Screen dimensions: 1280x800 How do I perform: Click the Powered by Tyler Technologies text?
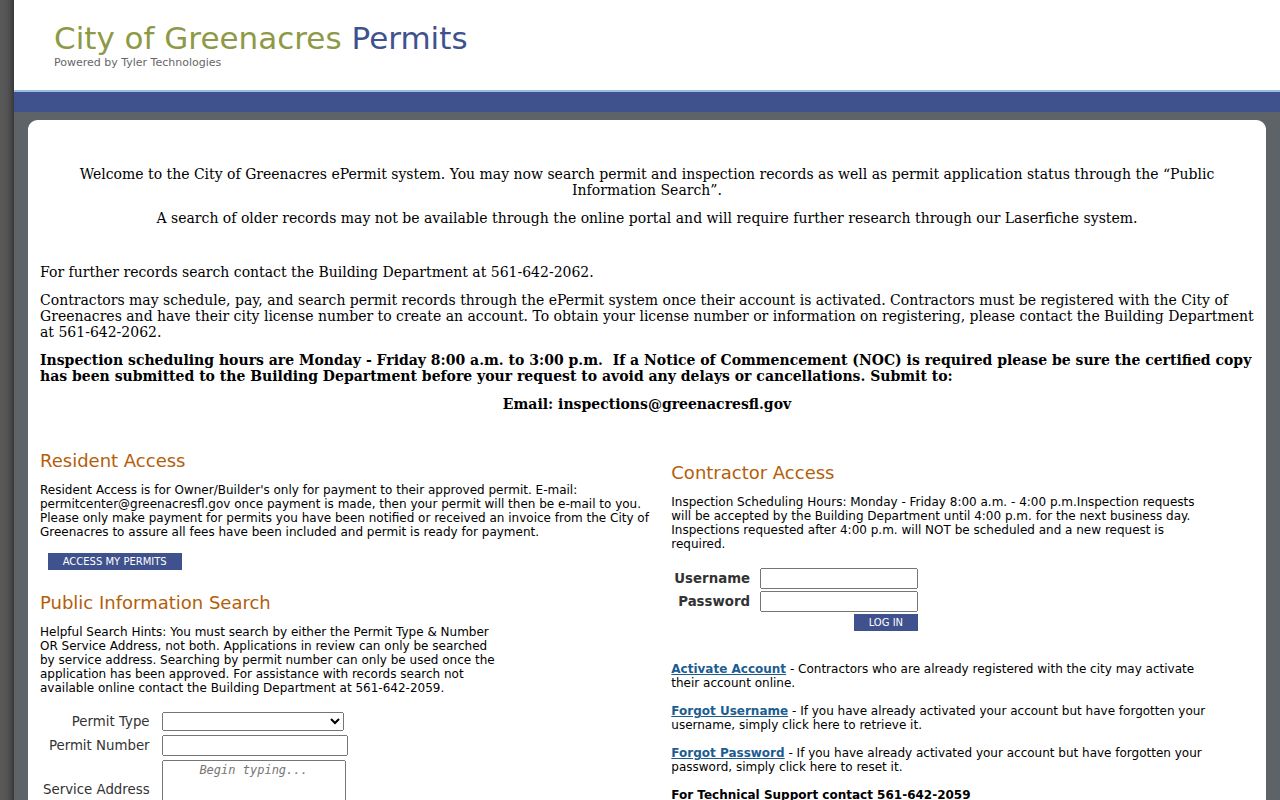(x=137, y=62)
